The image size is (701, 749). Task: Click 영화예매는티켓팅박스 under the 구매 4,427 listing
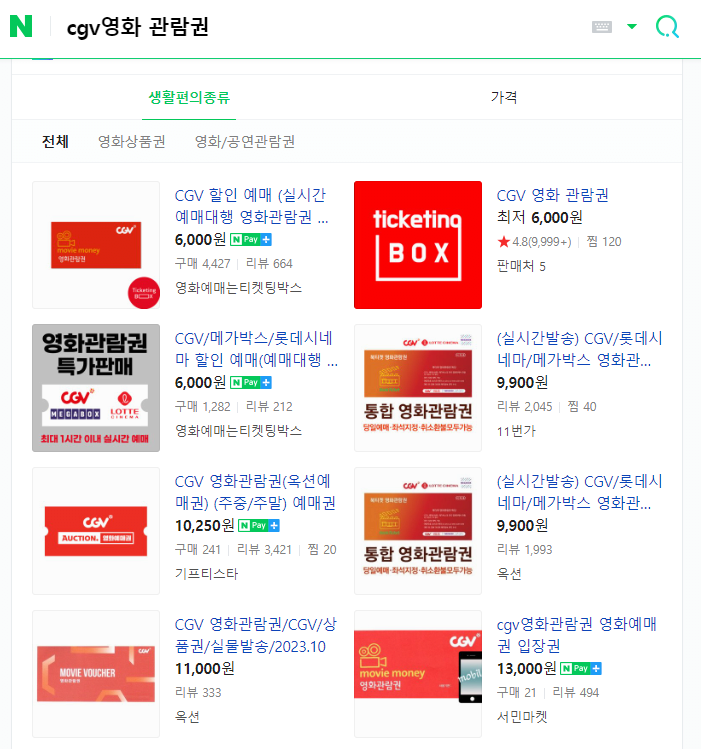238,288
